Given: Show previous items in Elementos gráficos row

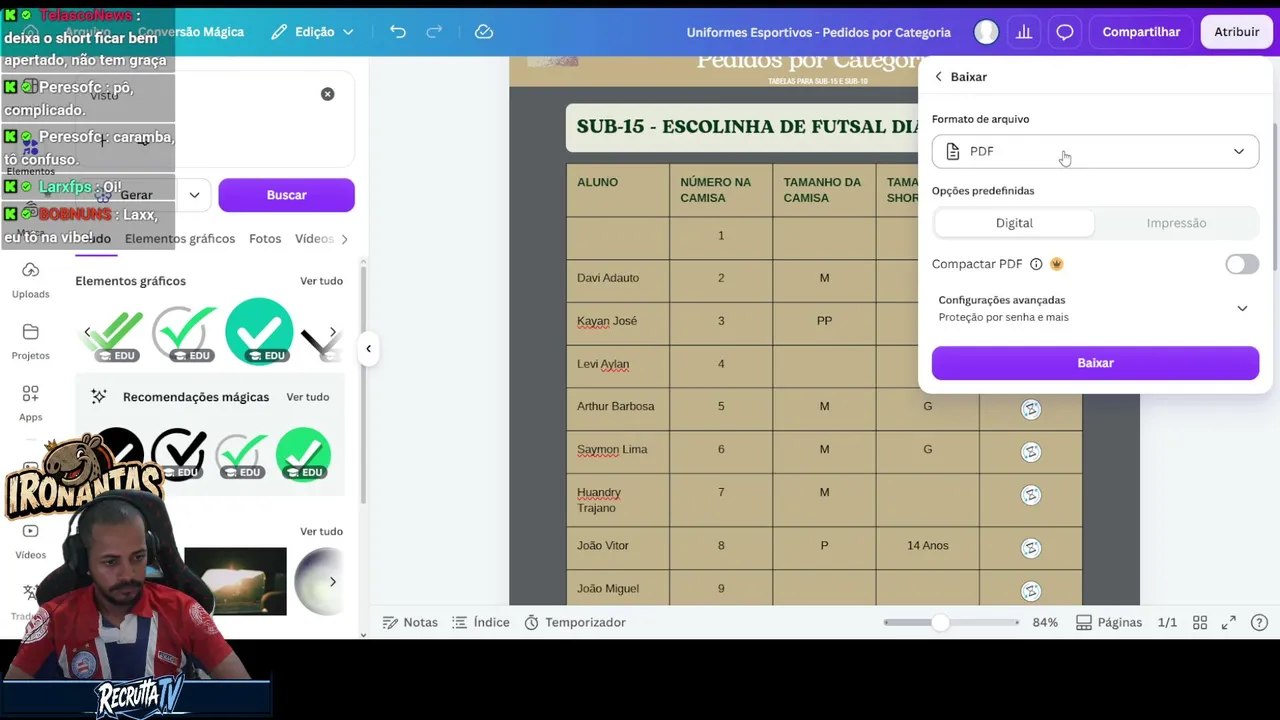Looking at the screenshot, I should coord(87,332).
